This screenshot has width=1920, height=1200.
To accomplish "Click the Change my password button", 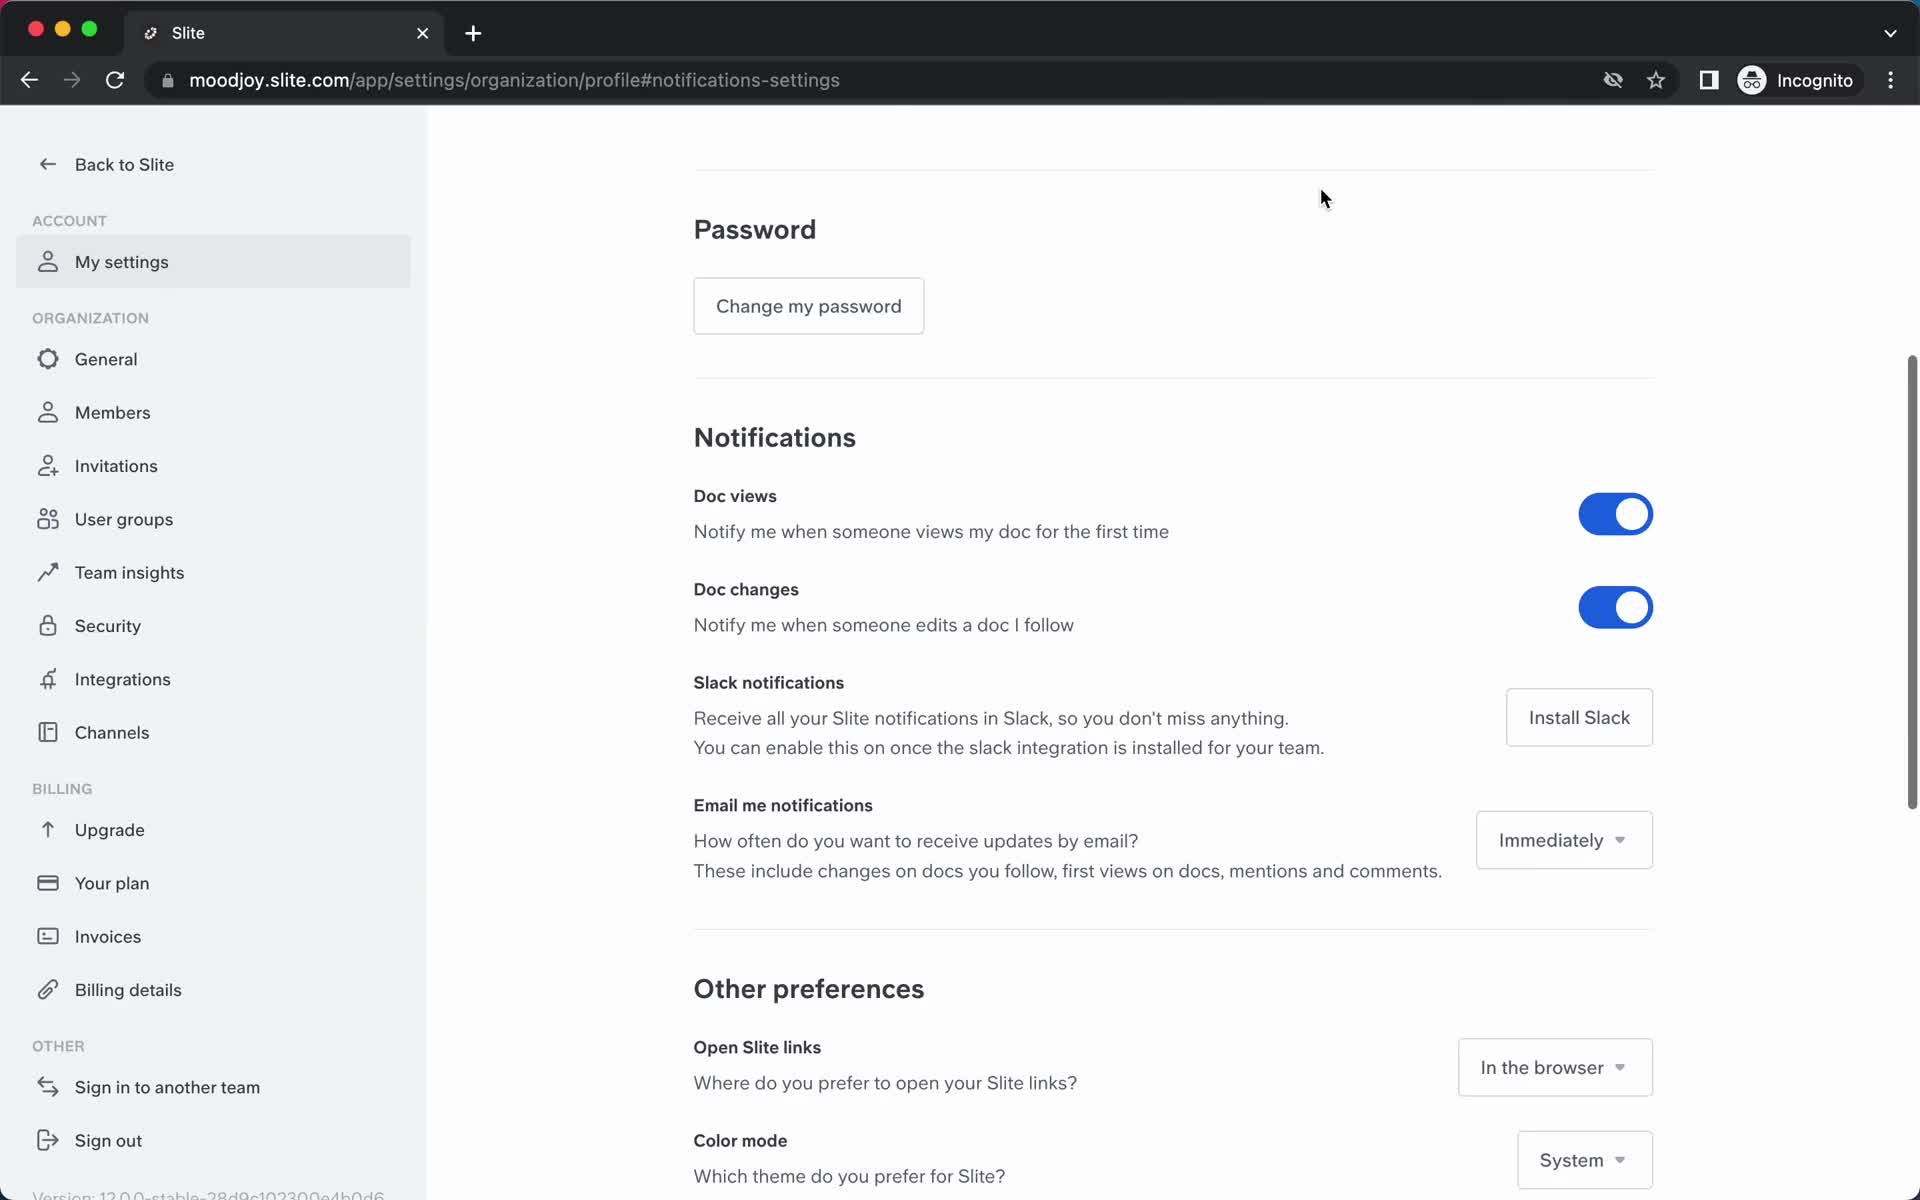I will coord(809,306).
